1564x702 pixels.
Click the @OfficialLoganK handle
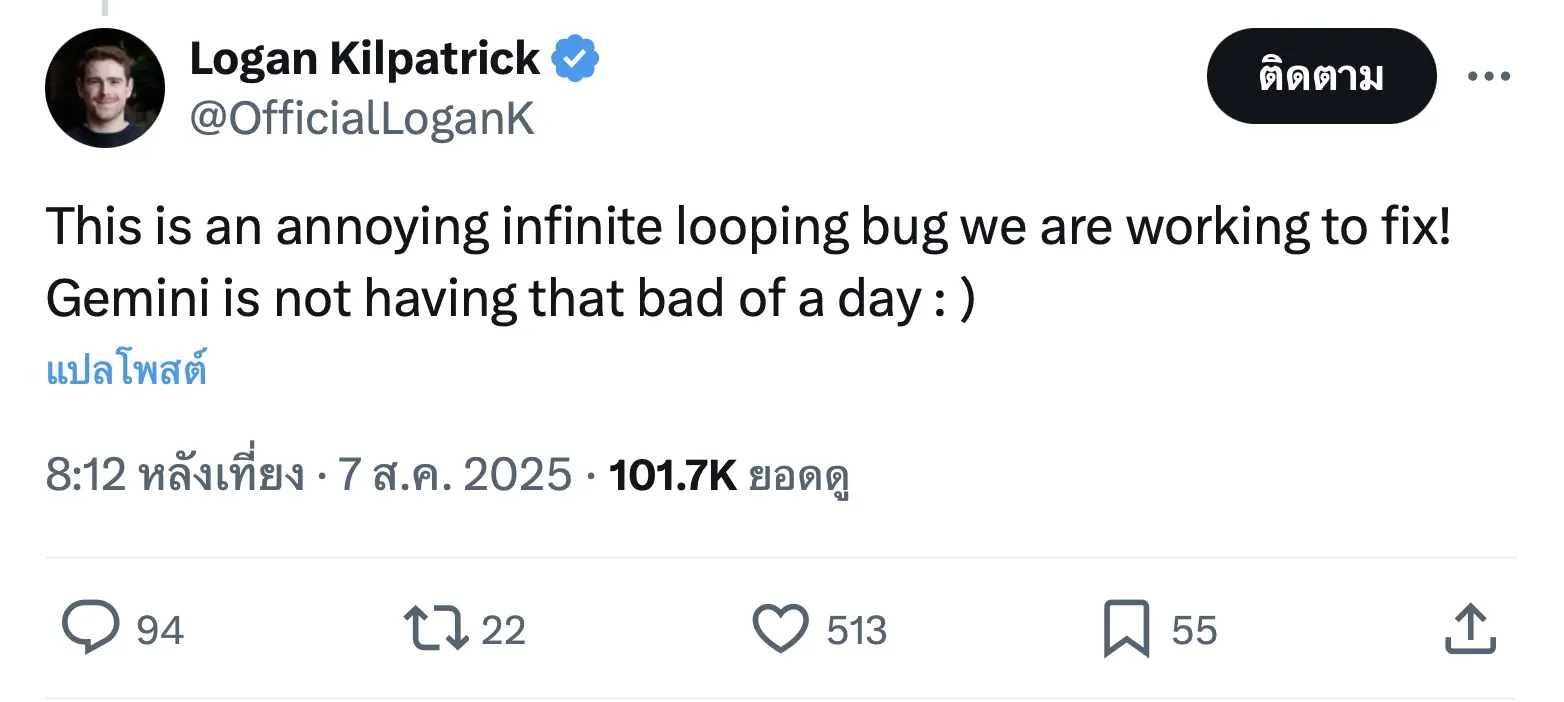coord(361,119)
